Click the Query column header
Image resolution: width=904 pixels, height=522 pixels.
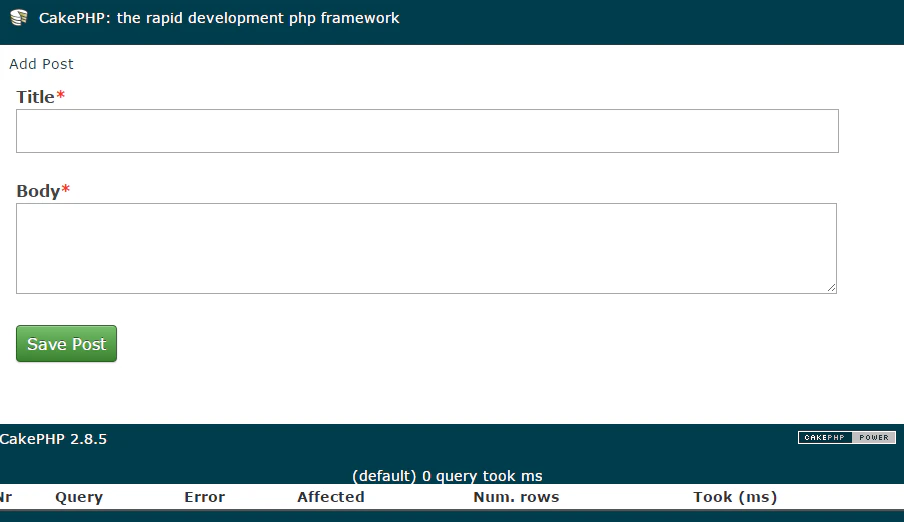point(79,497)
